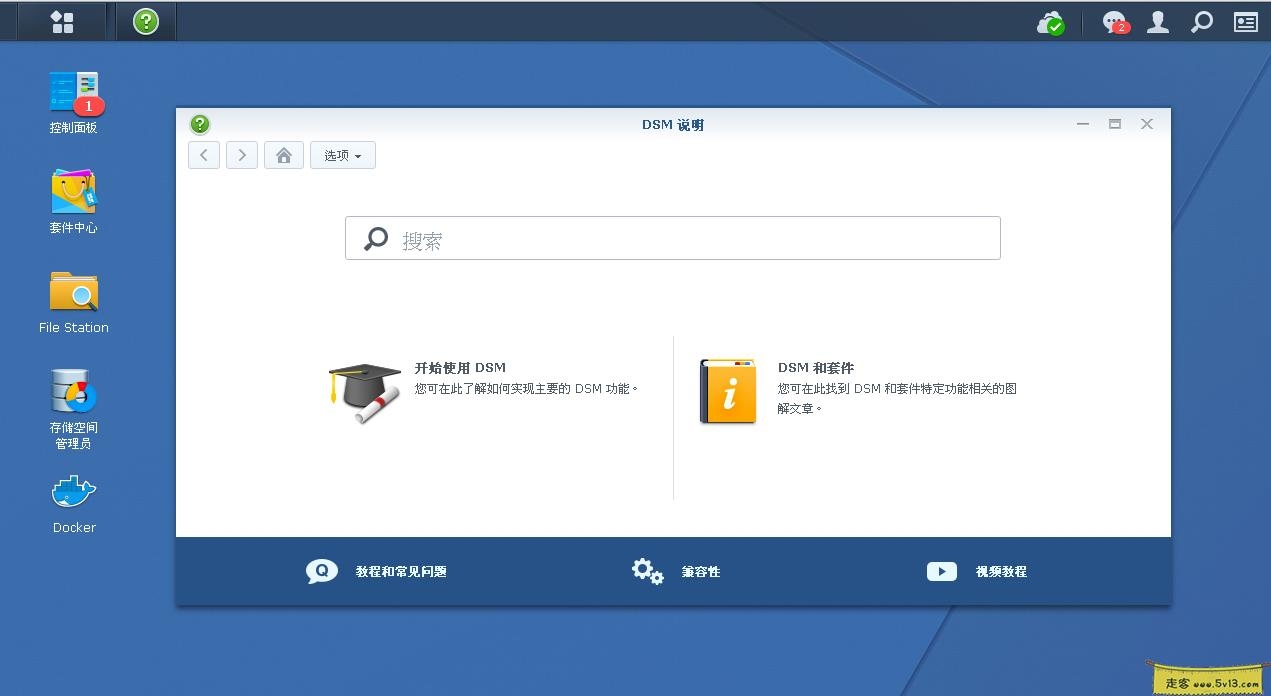Open the widgets panel icon at top right
1271x696 pixels.
pos(1244,21)
